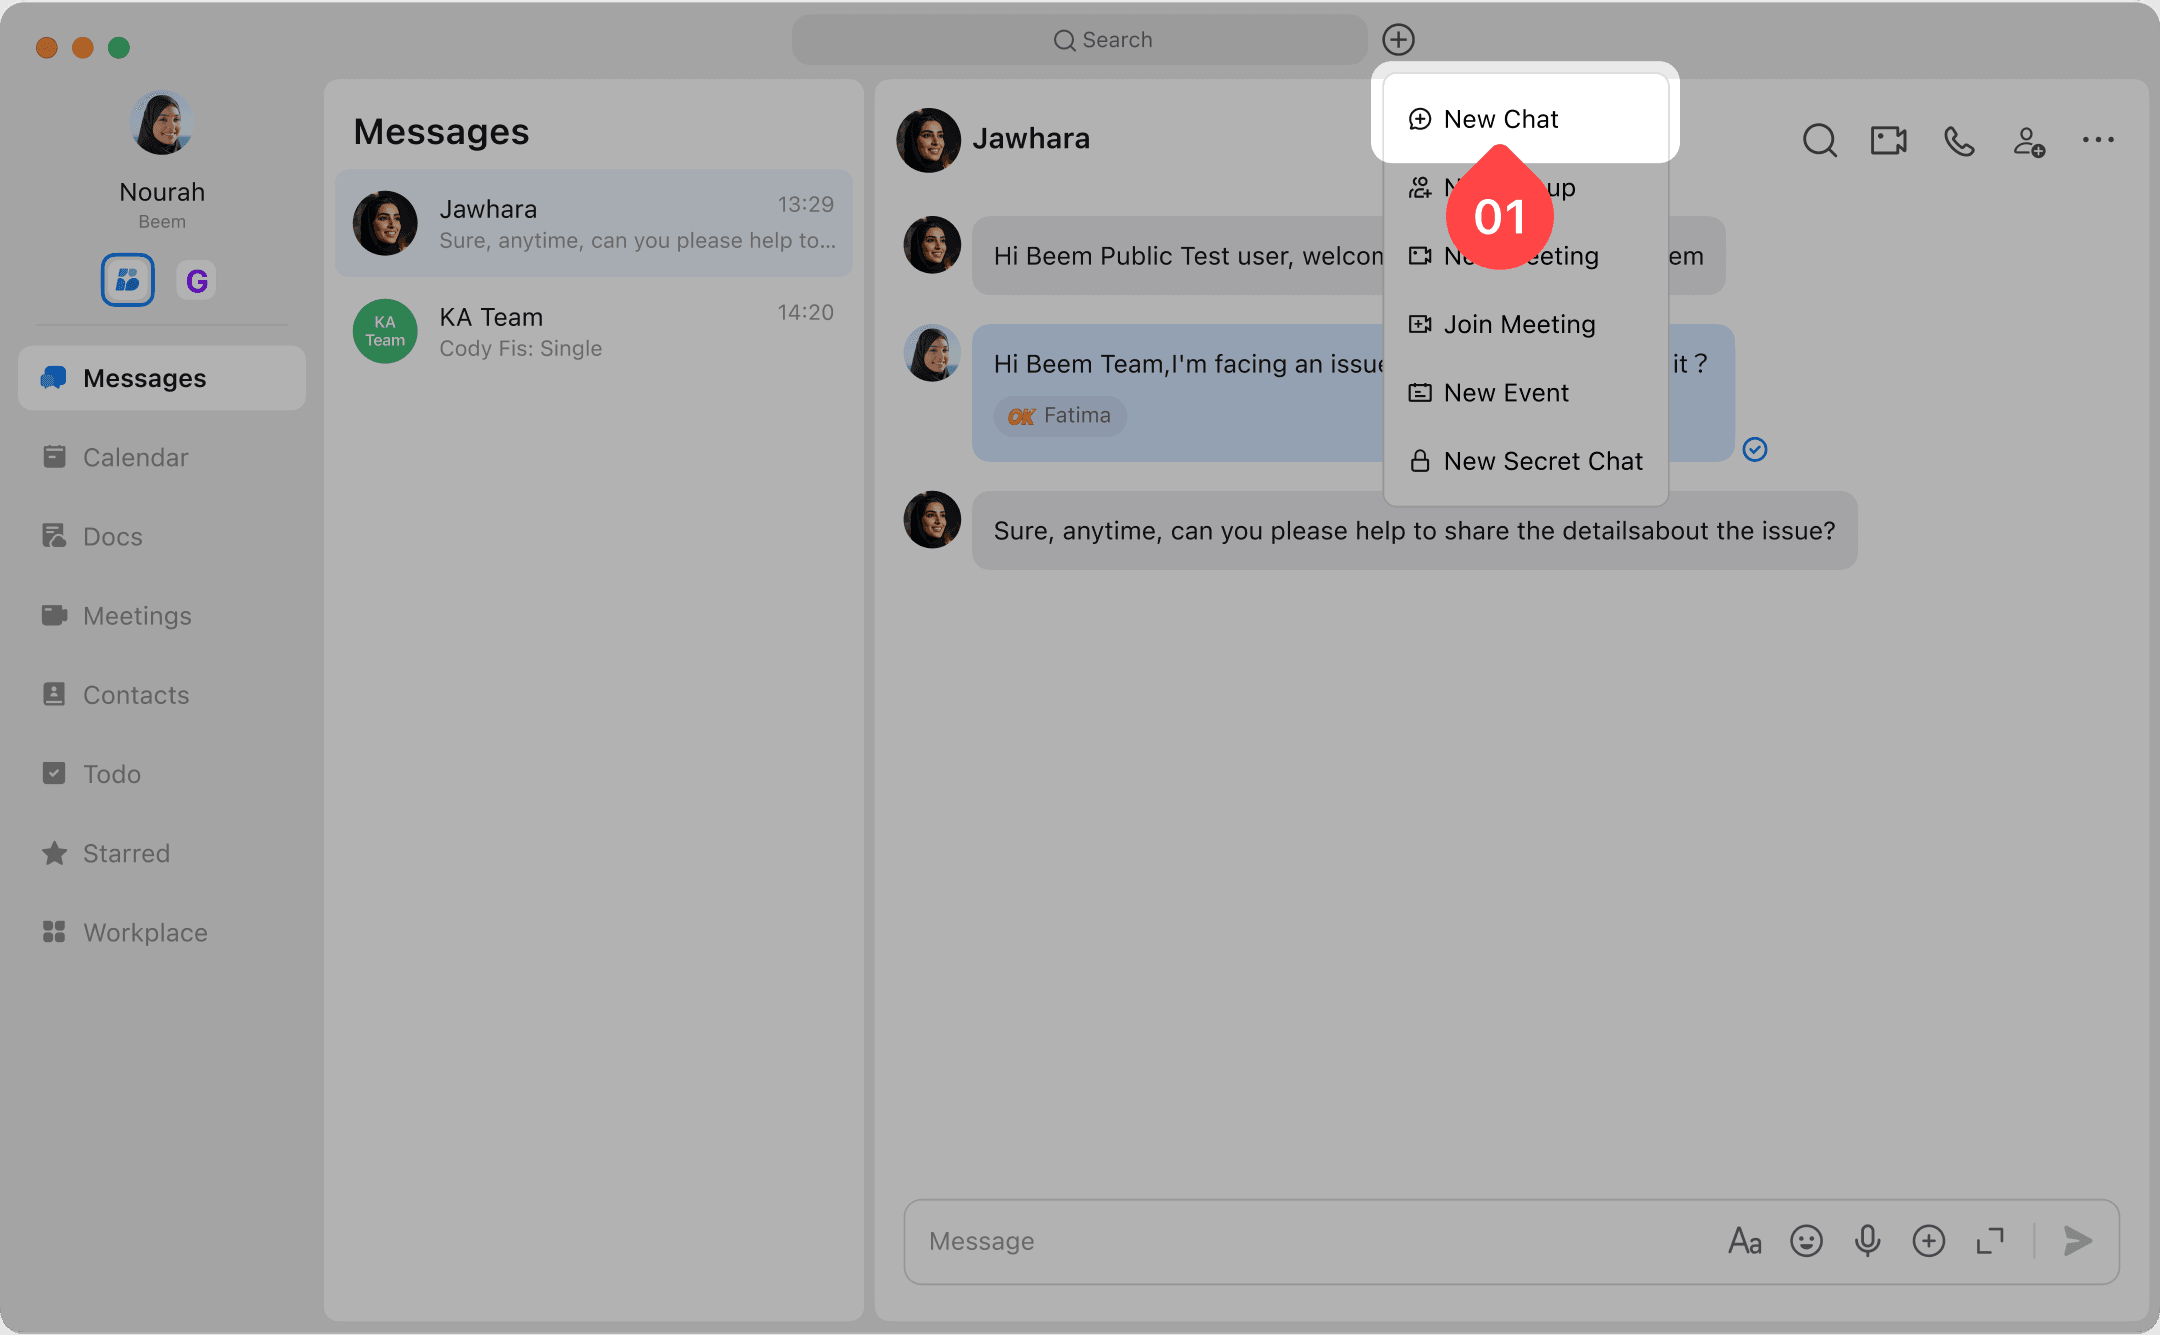
Task: Record a voice message with microphone
Action: pos(1867,1241)
